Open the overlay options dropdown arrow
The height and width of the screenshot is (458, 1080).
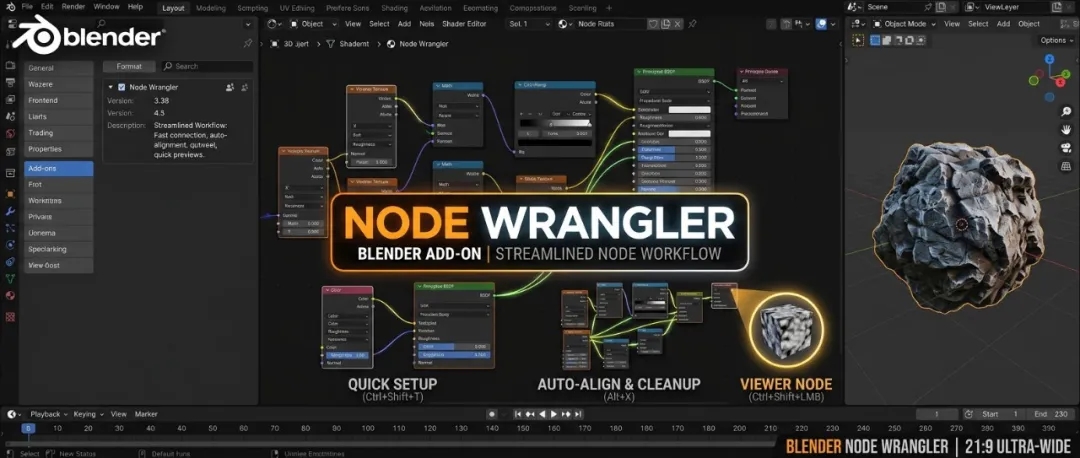pos(835,23)
